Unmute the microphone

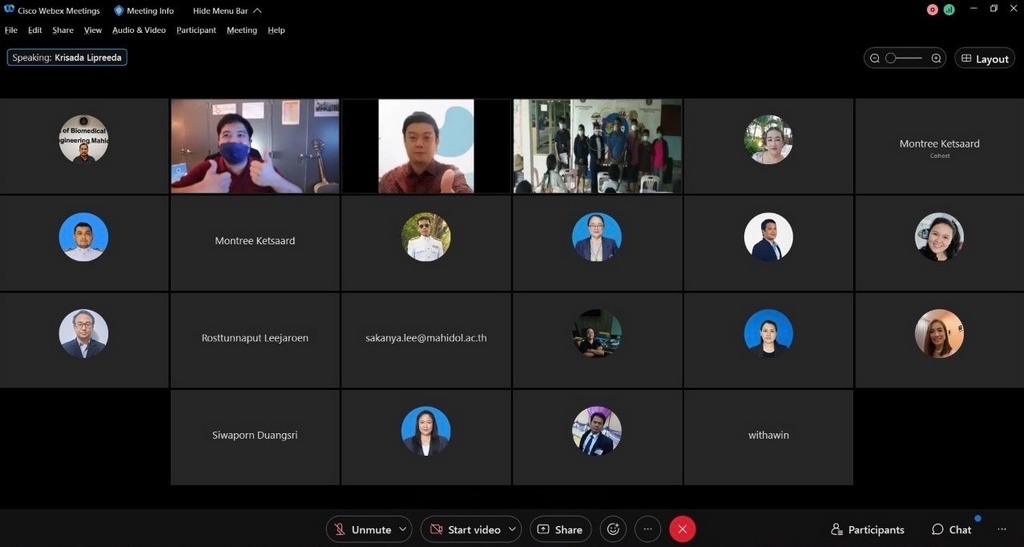point(360,529)
